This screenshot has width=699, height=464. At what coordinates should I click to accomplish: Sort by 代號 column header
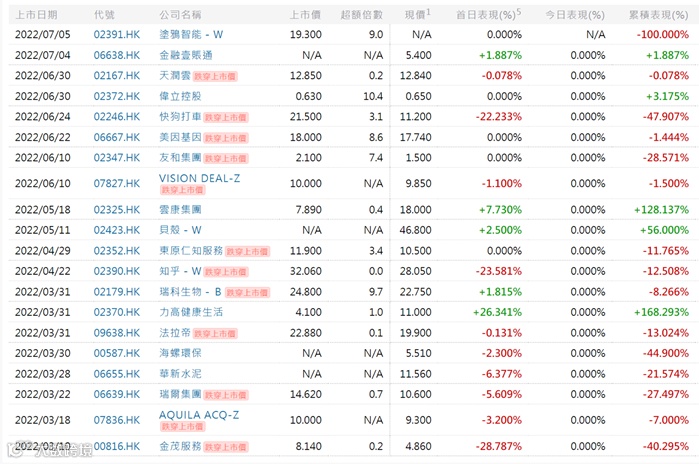tap(104, 15)
